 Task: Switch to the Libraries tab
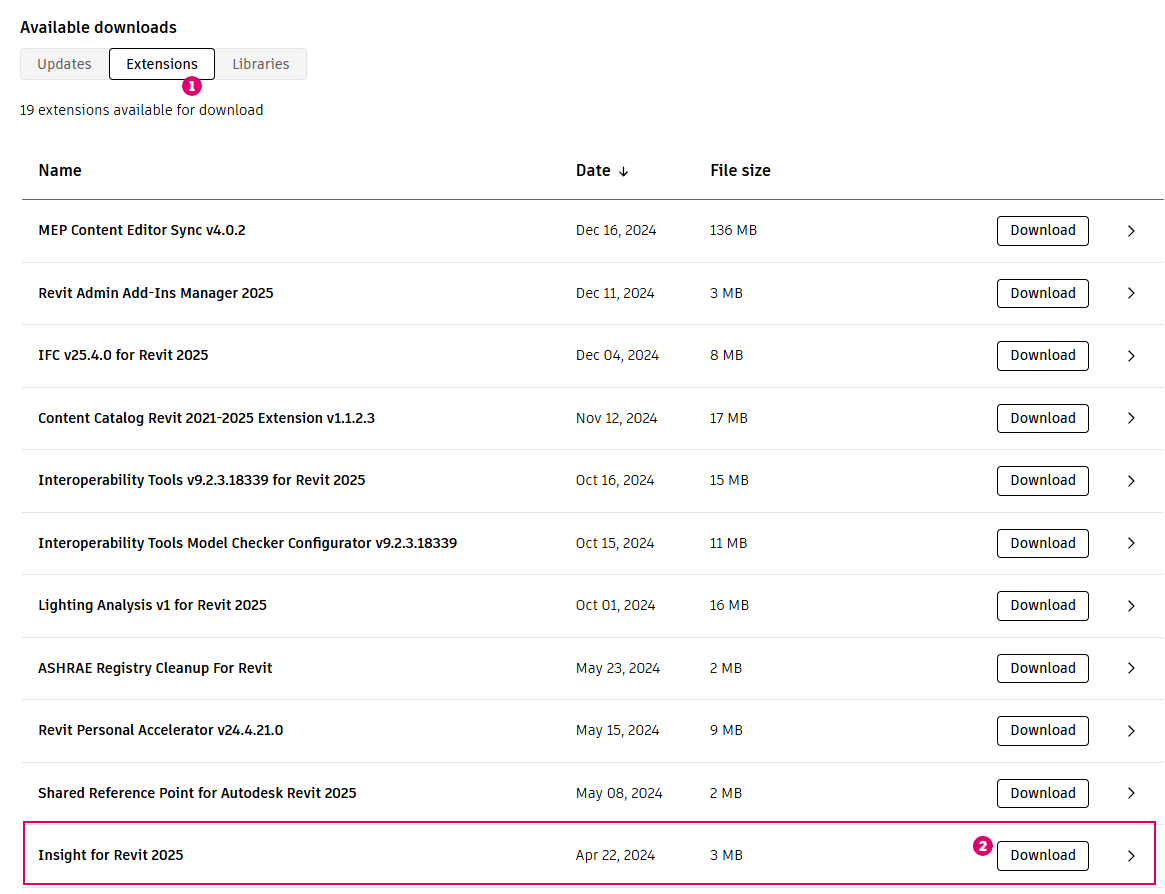click(x=261, y=63)
